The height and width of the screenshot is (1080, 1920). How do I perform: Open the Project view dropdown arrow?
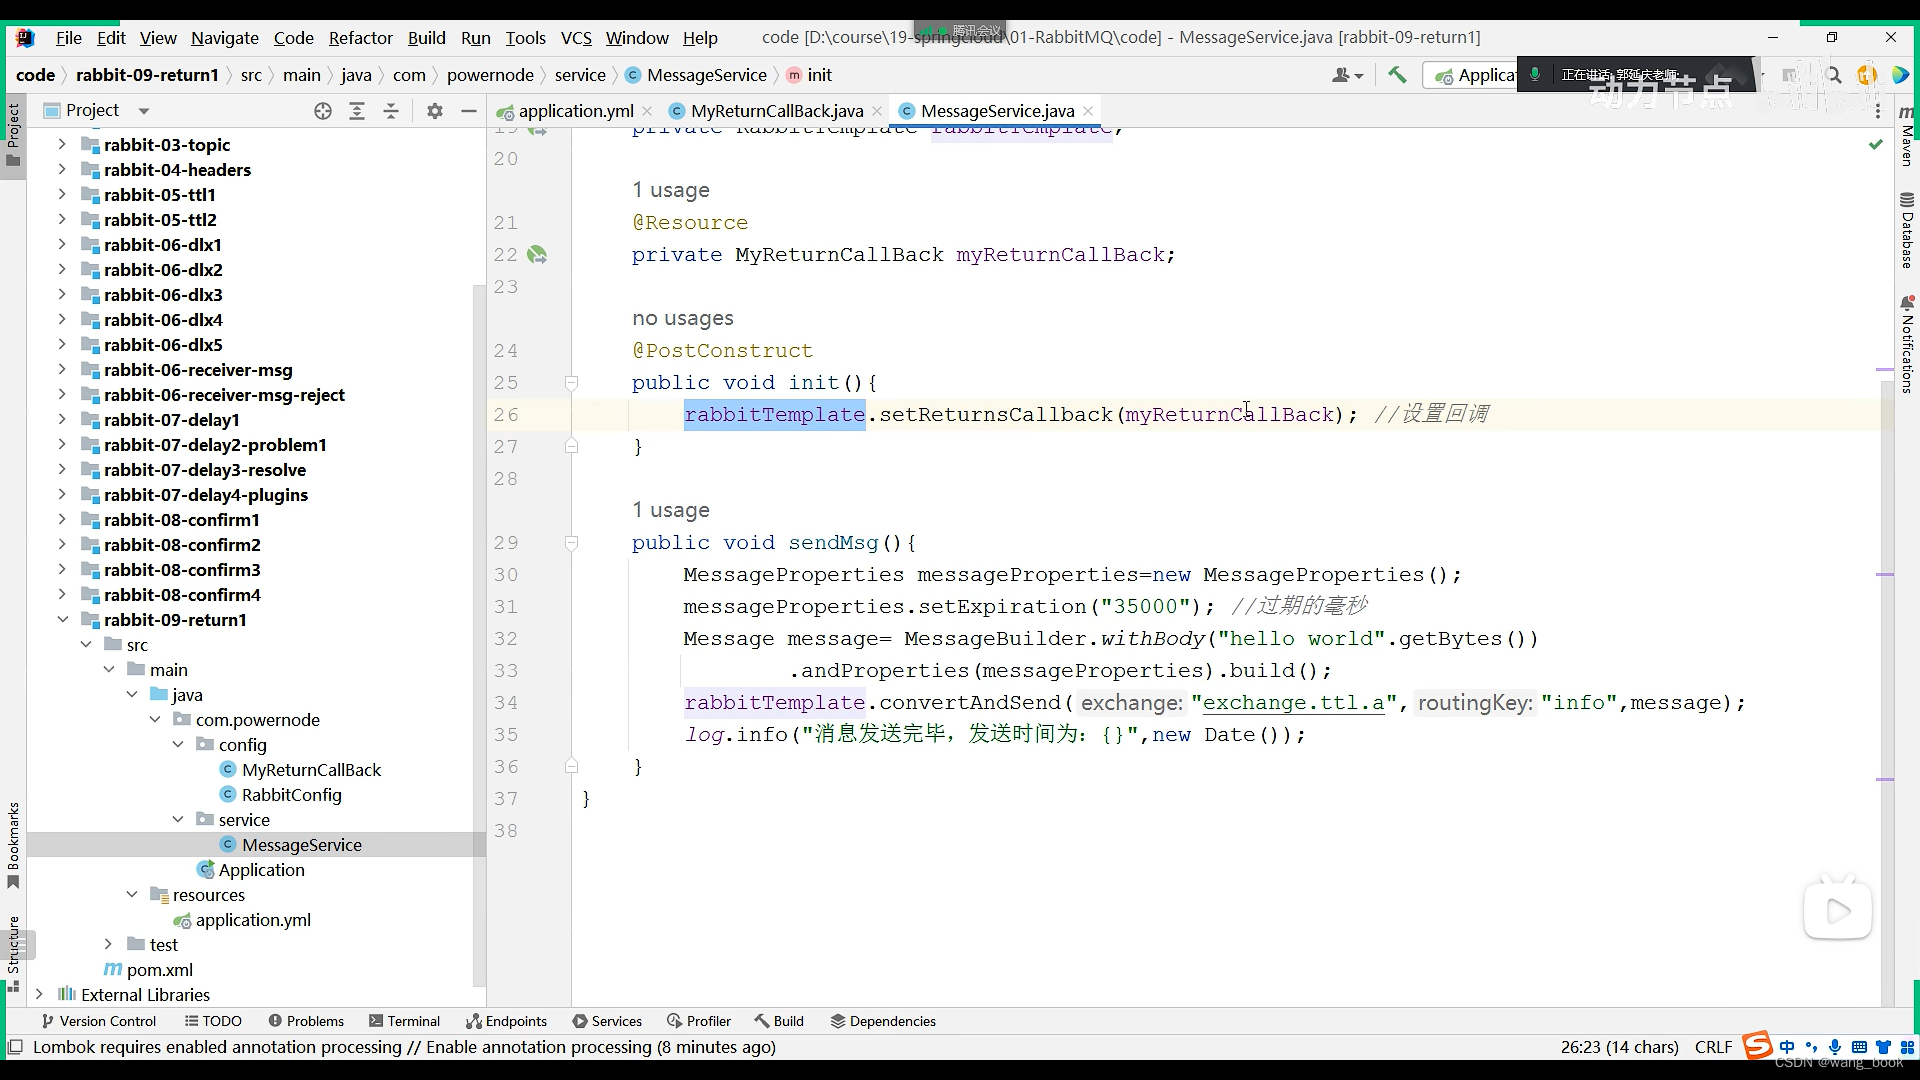pos(143,111)
